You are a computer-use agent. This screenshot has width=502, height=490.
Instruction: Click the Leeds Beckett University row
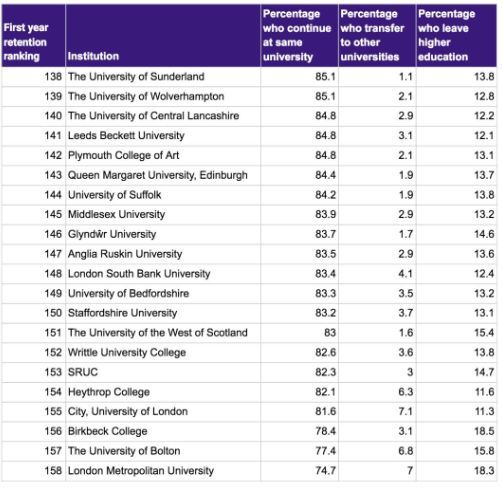(x=249, y=136)
